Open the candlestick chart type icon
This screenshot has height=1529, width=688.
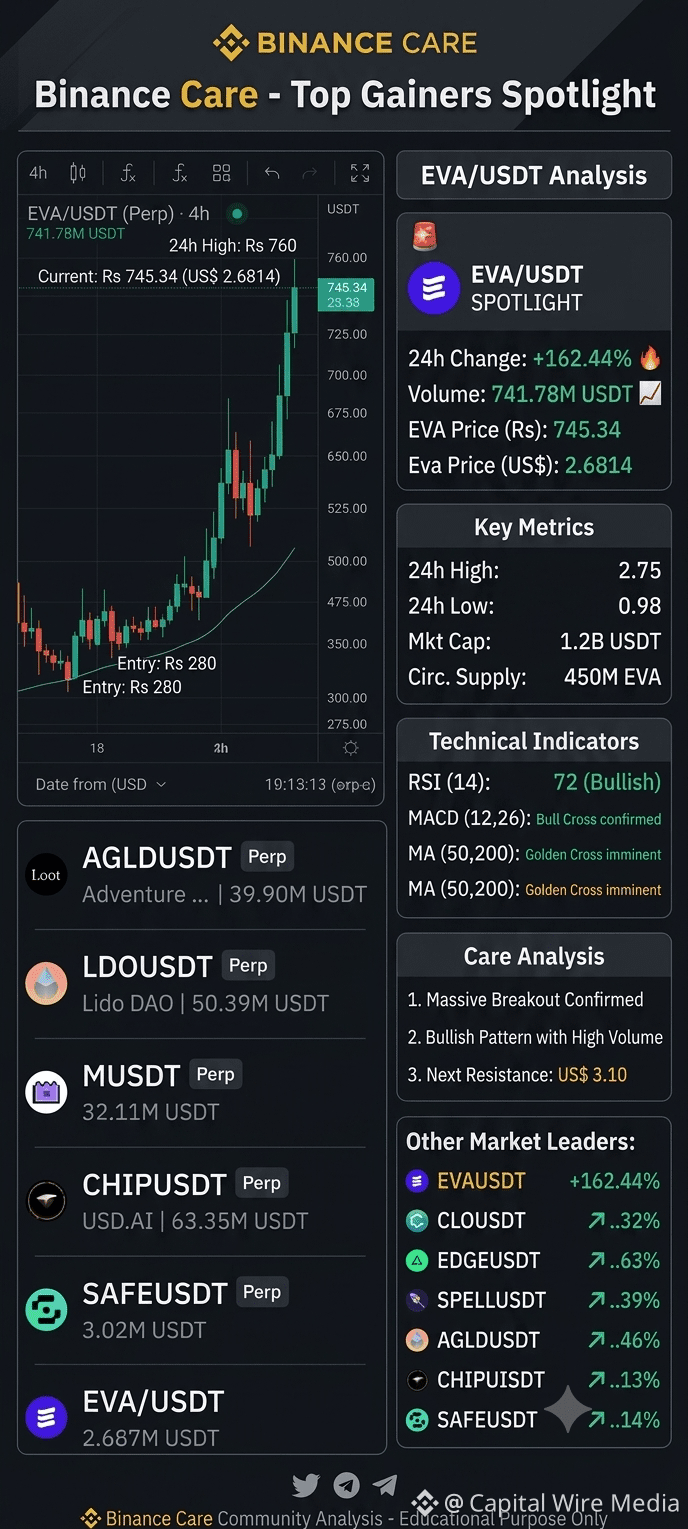78,173
